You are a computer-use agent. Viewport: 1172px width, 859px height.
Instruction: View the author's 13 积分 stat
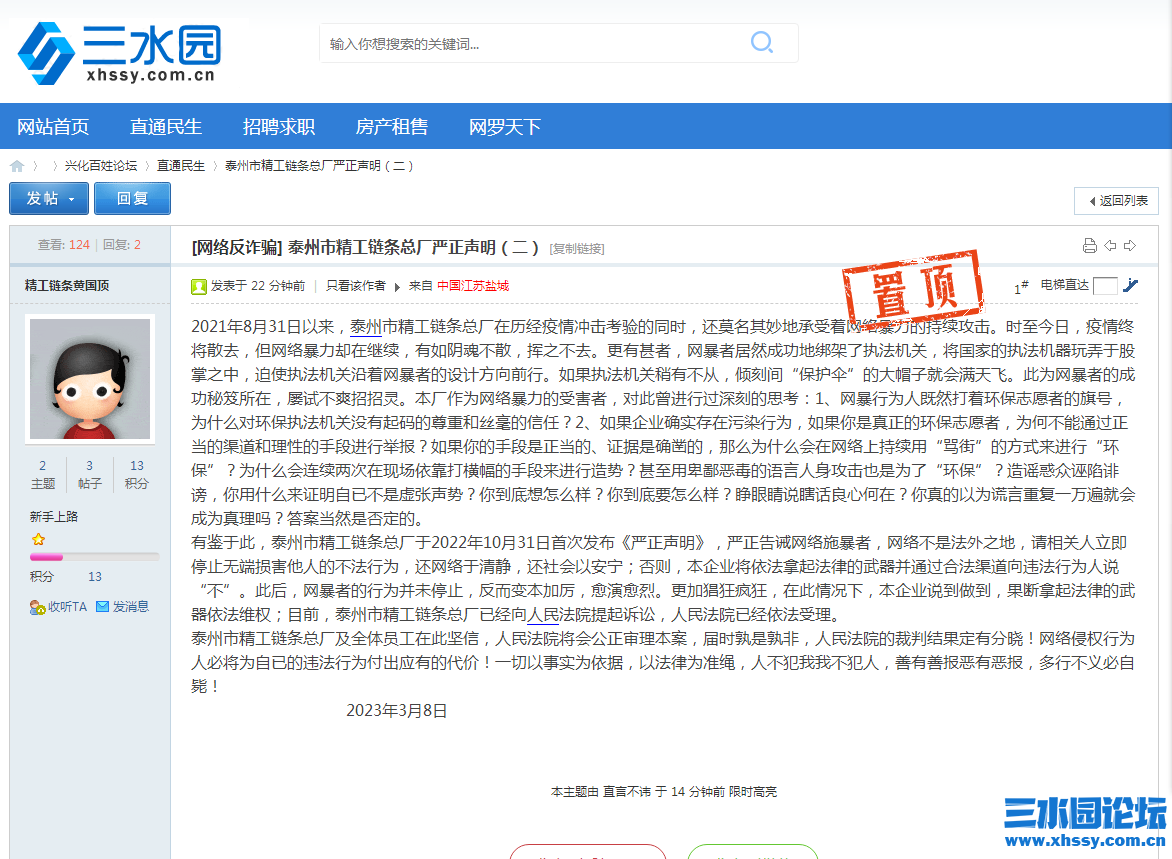point(137,475)
